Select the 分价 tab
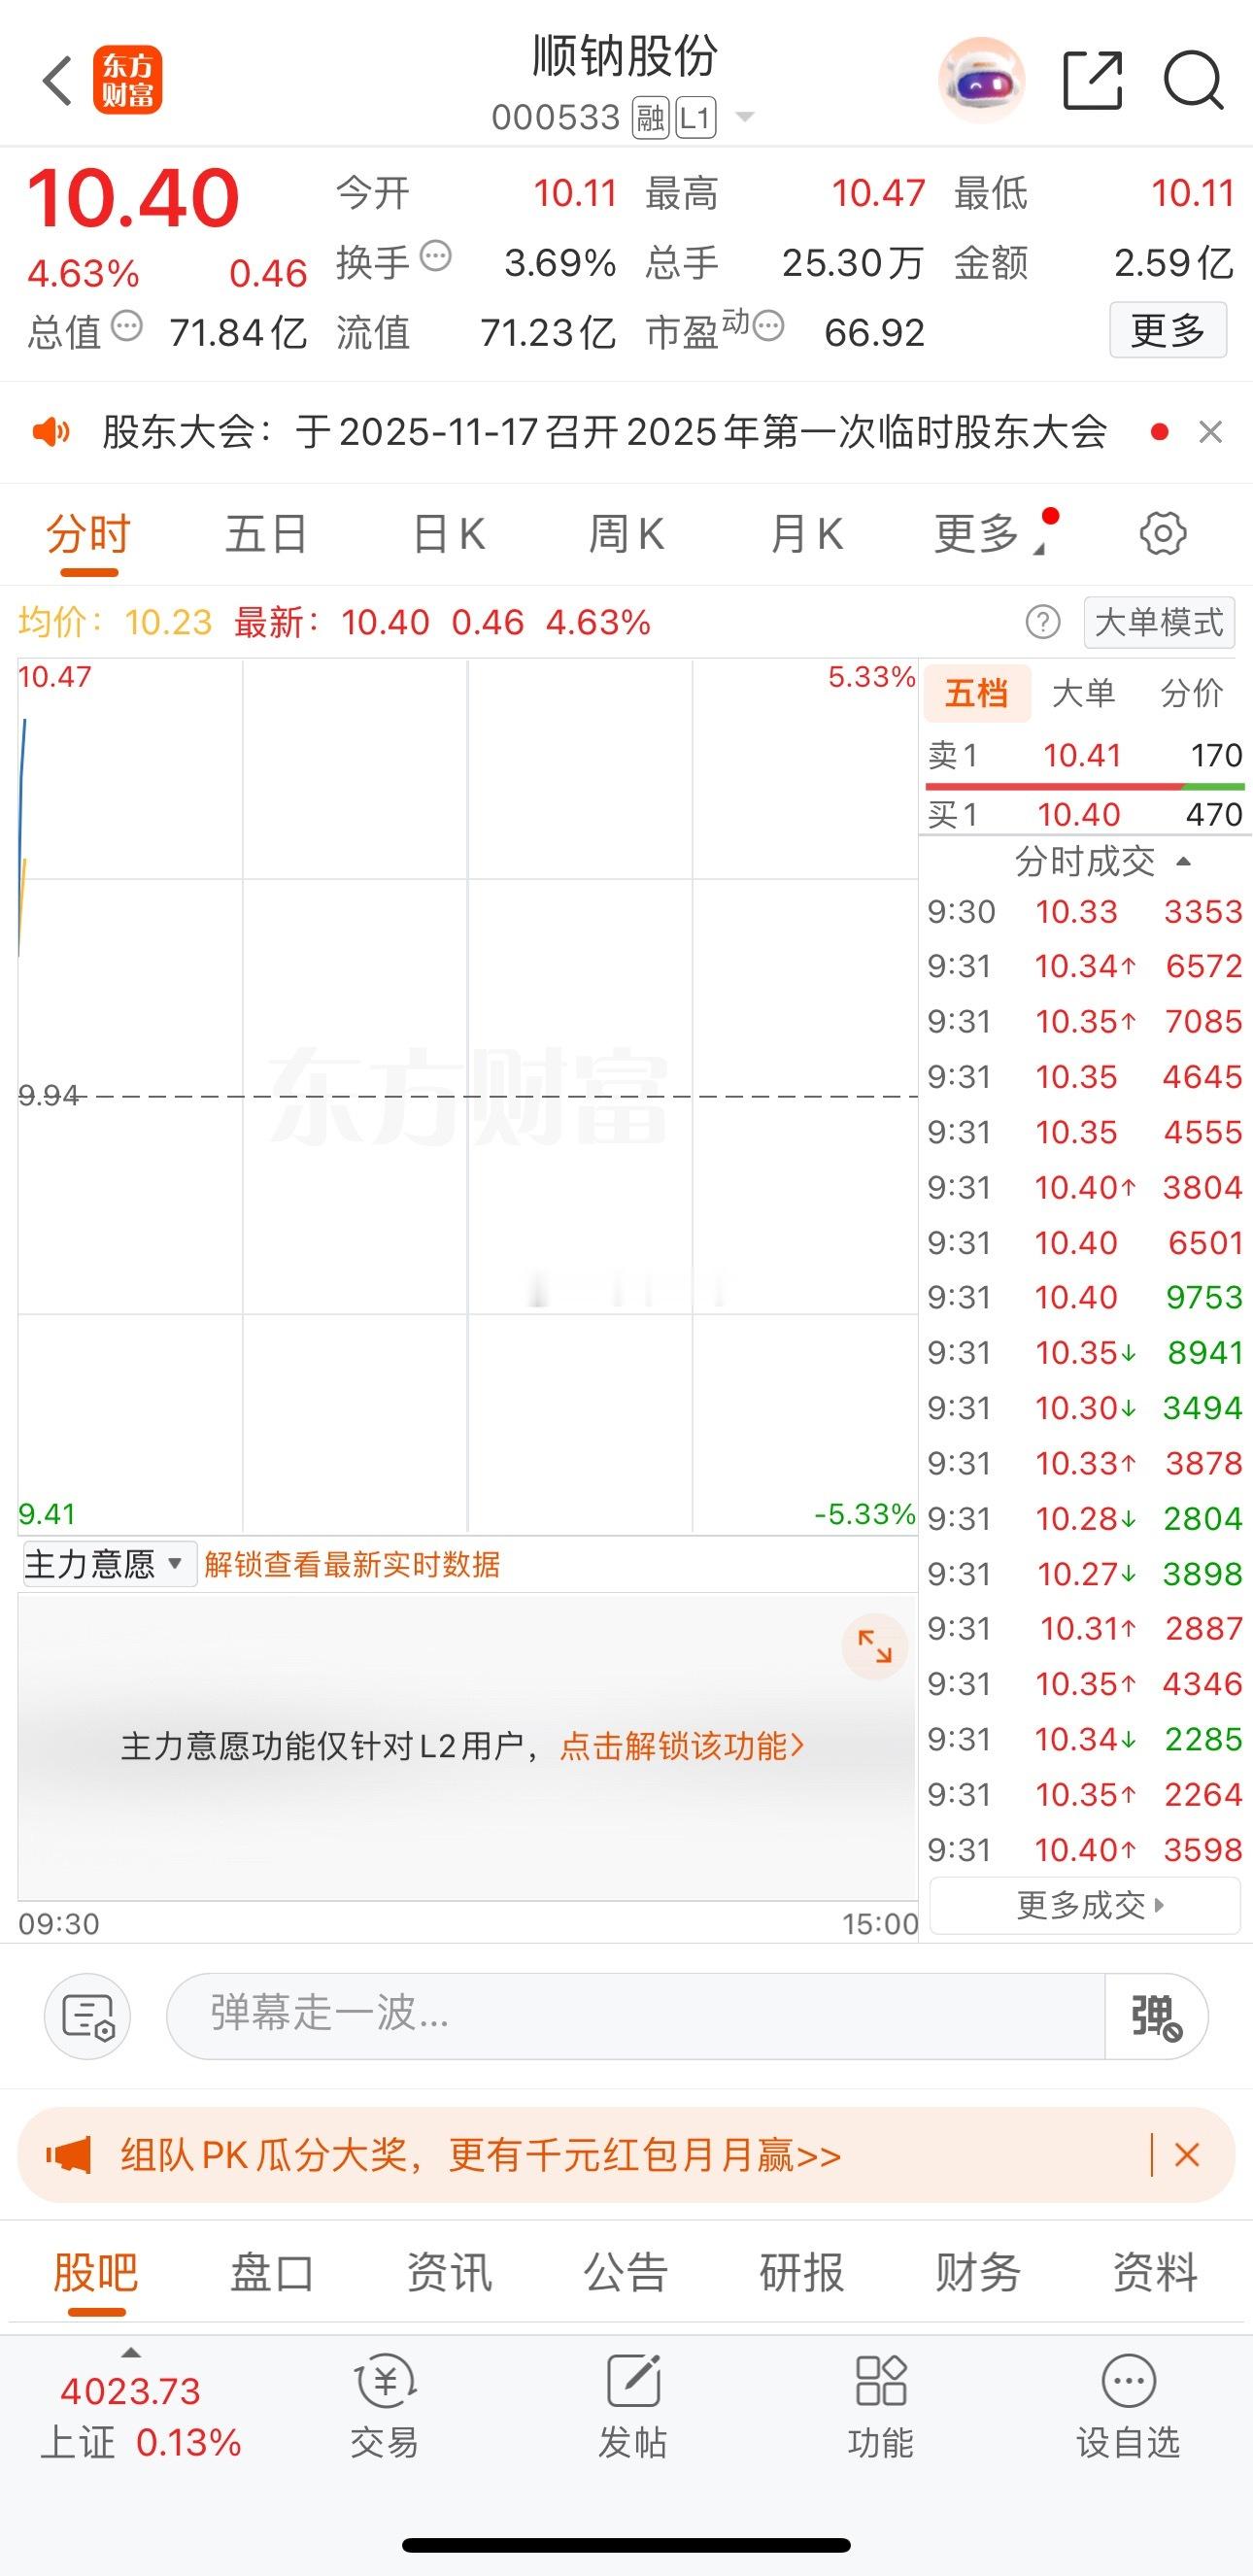The height and width of the screenshot is (2576, 1253). 1192,693
